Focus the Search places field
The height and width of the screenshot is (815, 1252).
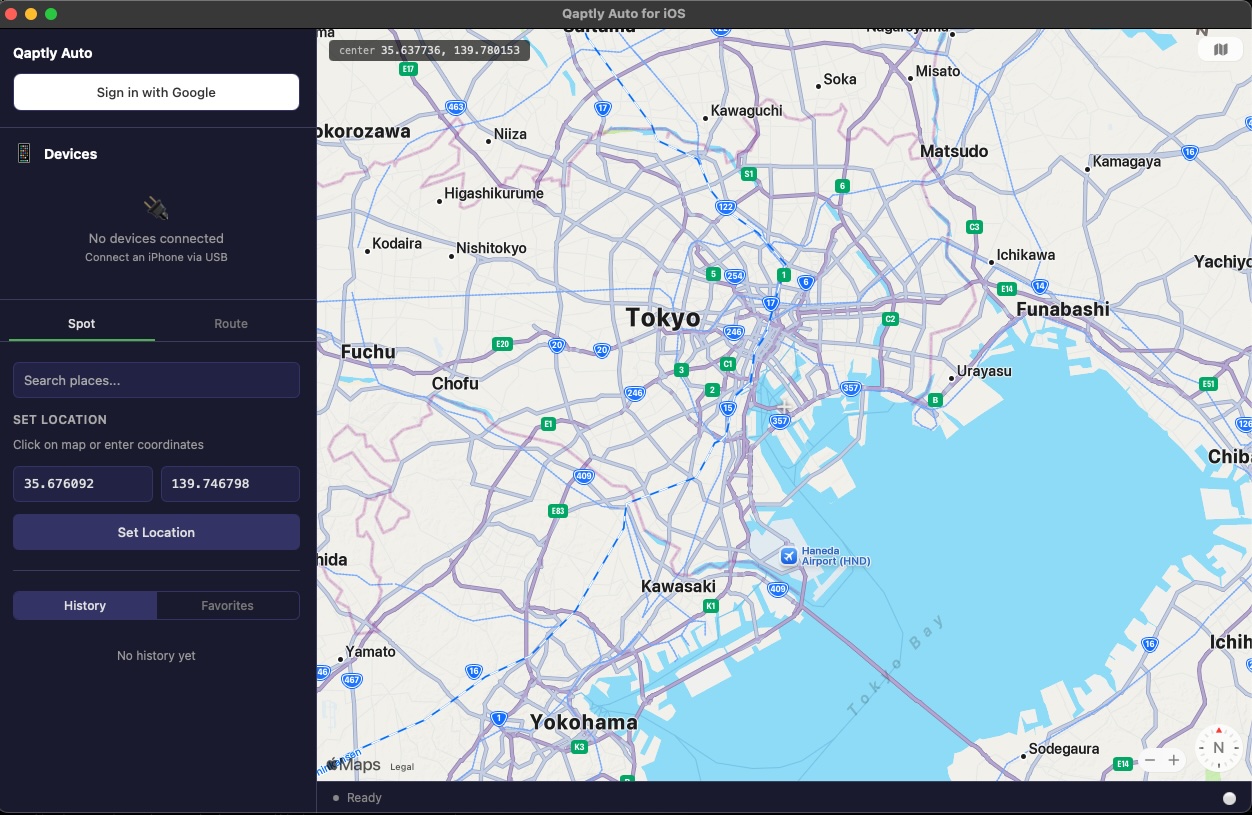(156, 380)
